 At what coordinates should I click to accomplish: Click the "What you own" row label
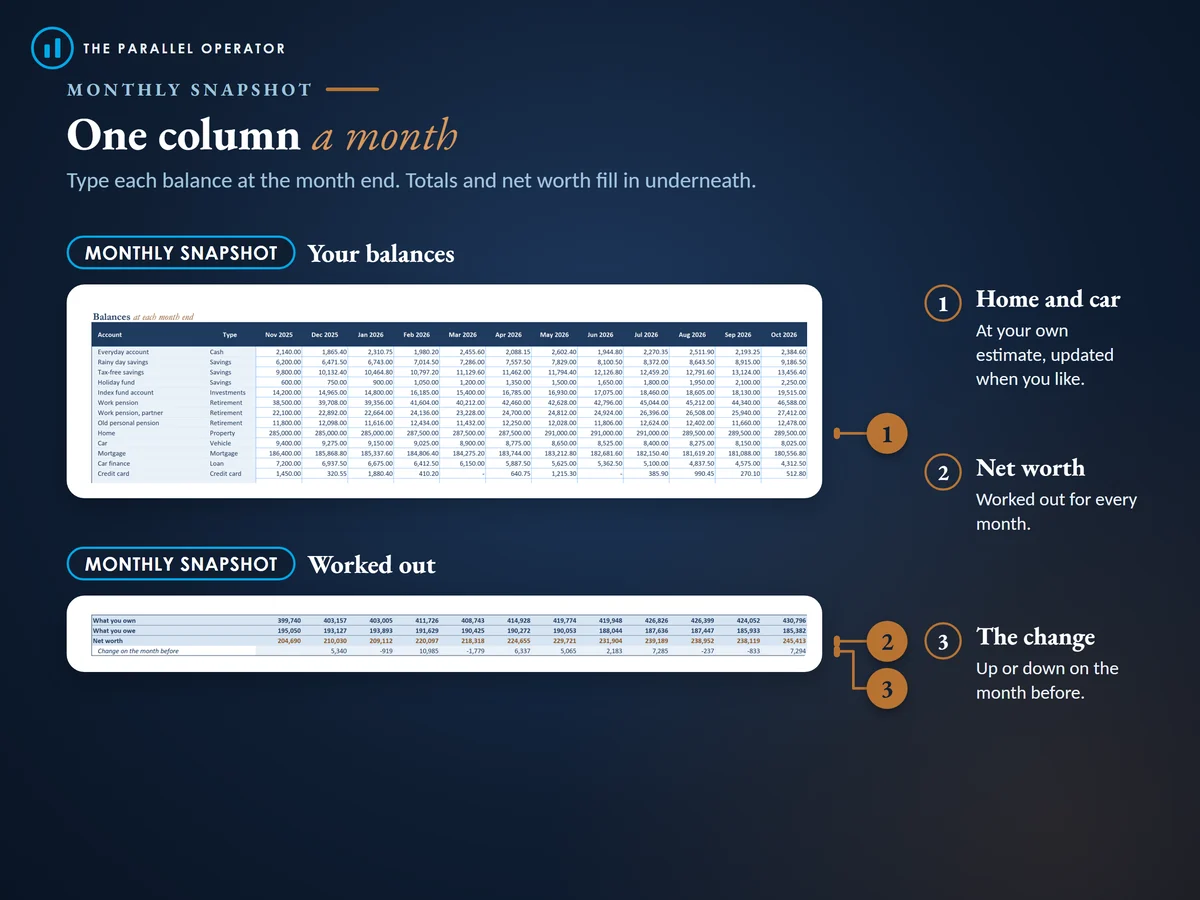[114, 620]
